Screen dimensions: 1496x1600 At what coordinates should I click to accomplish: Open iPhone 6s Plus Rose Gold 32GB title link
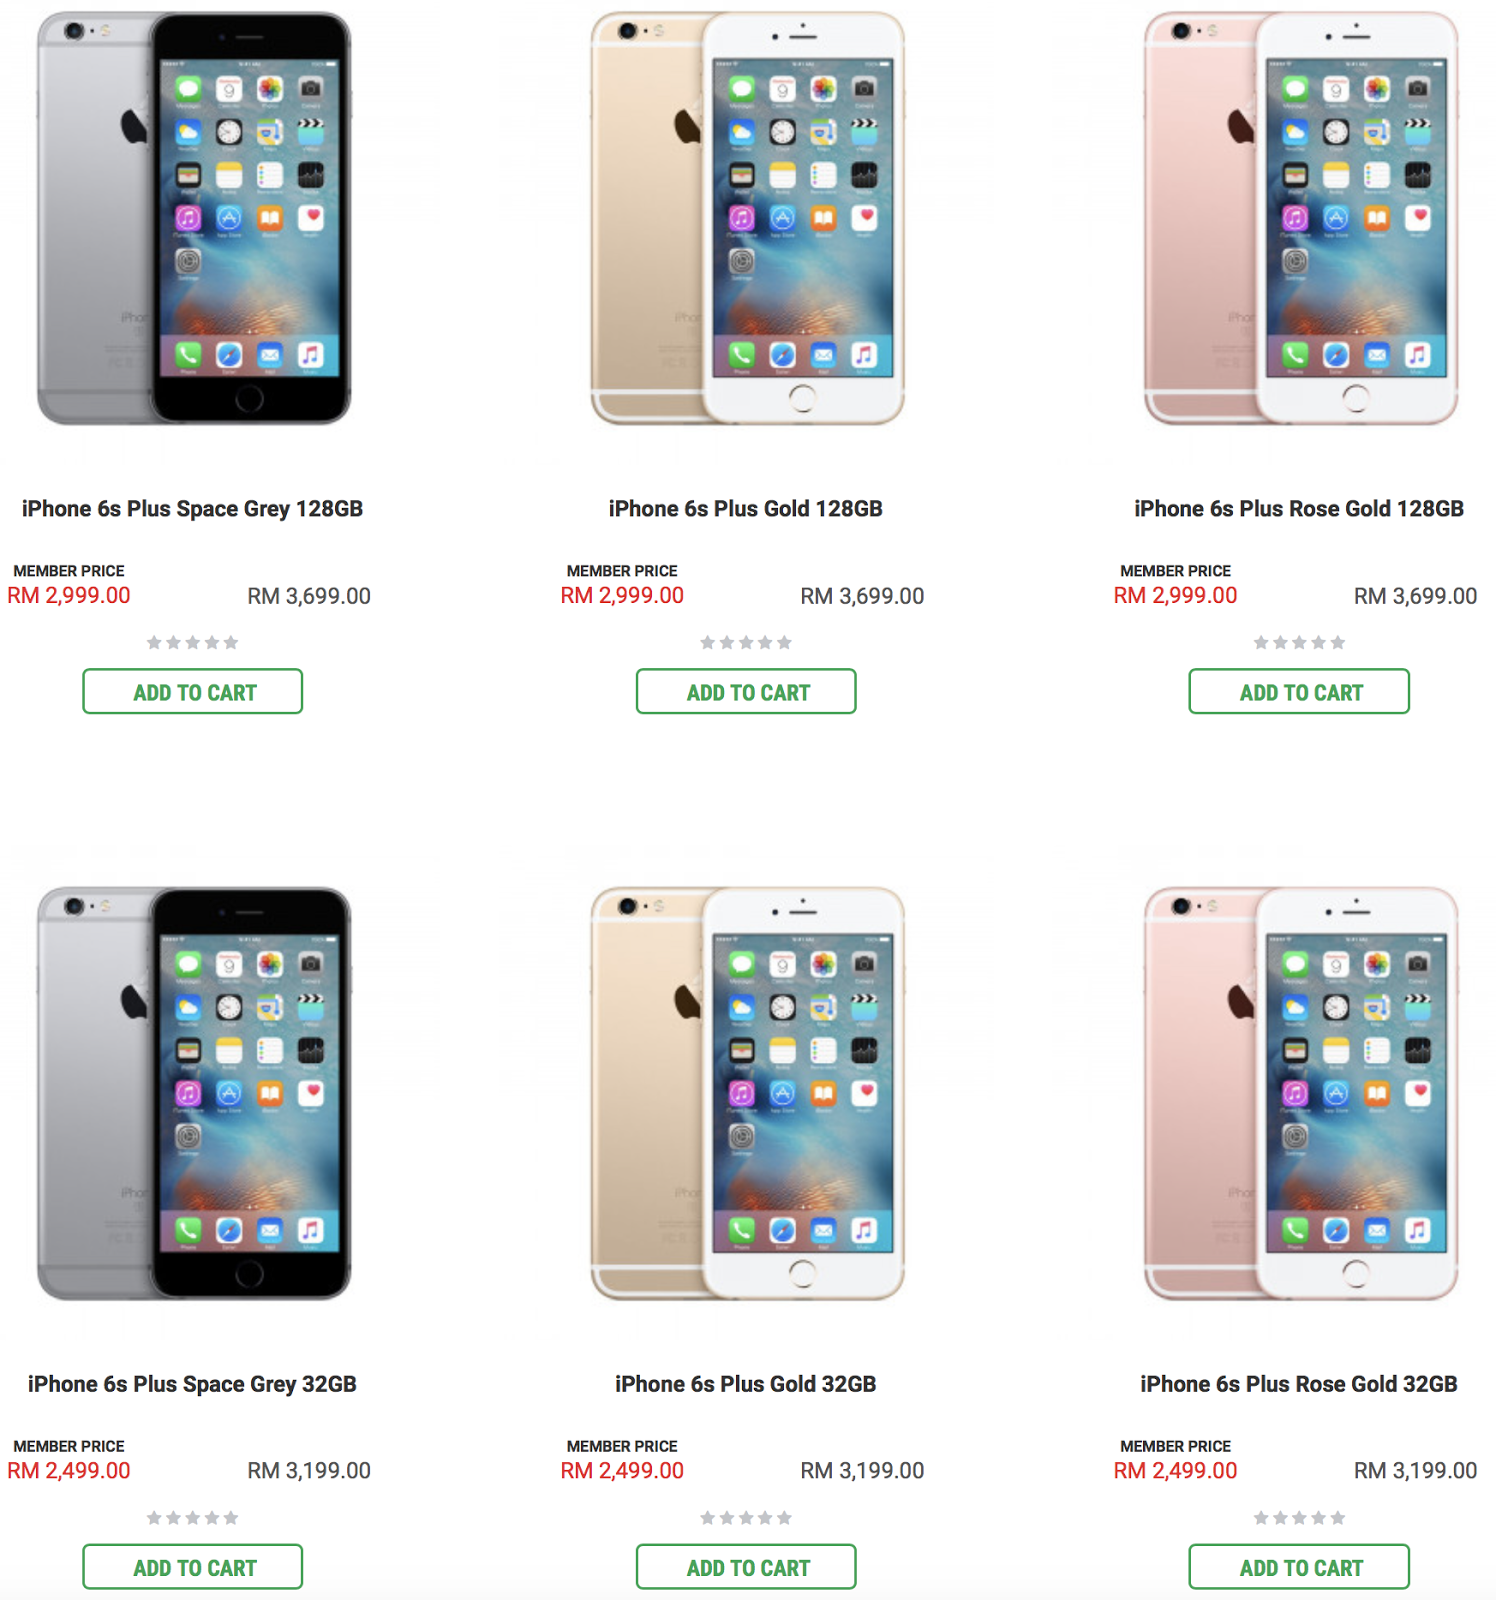tap(1299, 1384)
